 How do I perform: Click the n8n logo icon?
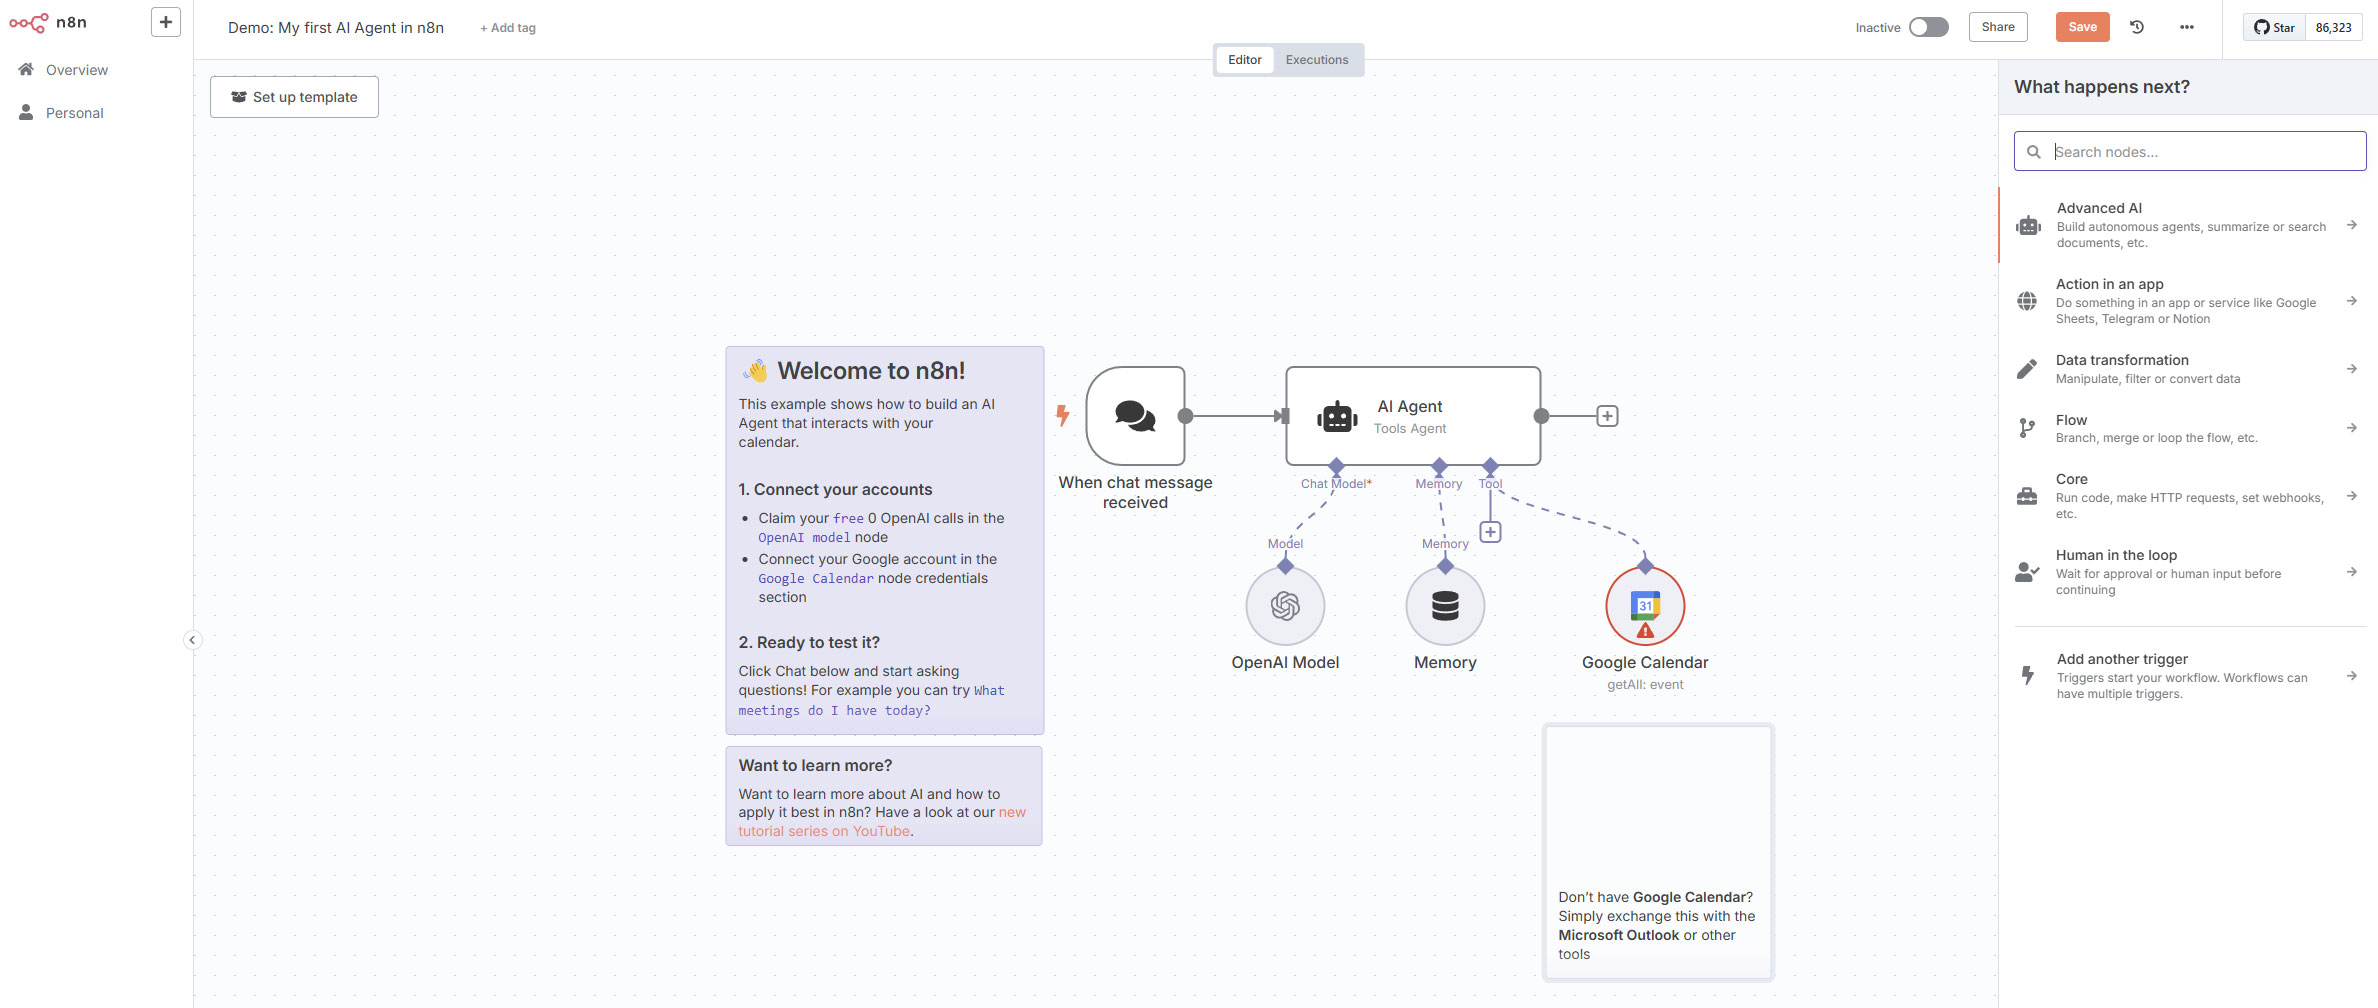28,22
